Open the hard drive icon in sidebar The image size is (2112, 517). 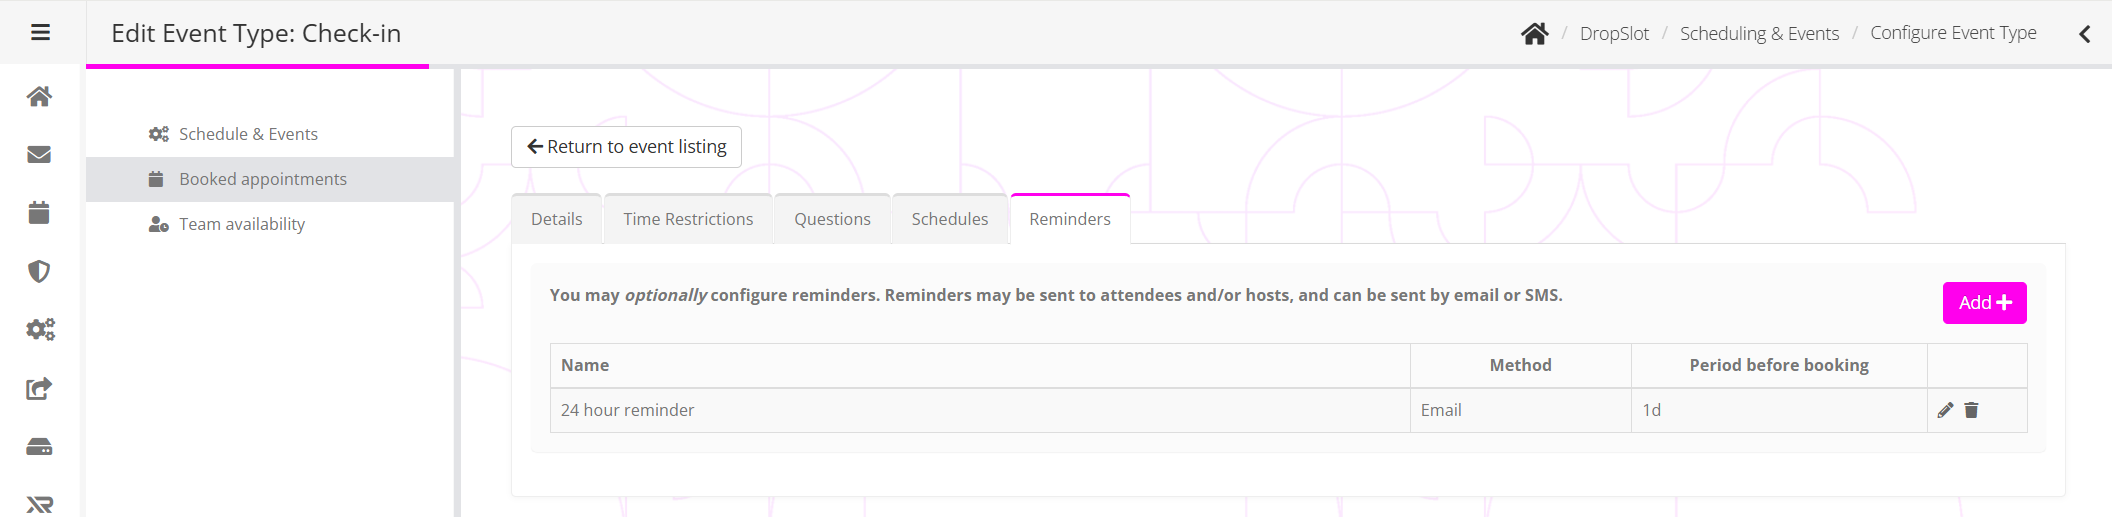[x=39, y=447]
